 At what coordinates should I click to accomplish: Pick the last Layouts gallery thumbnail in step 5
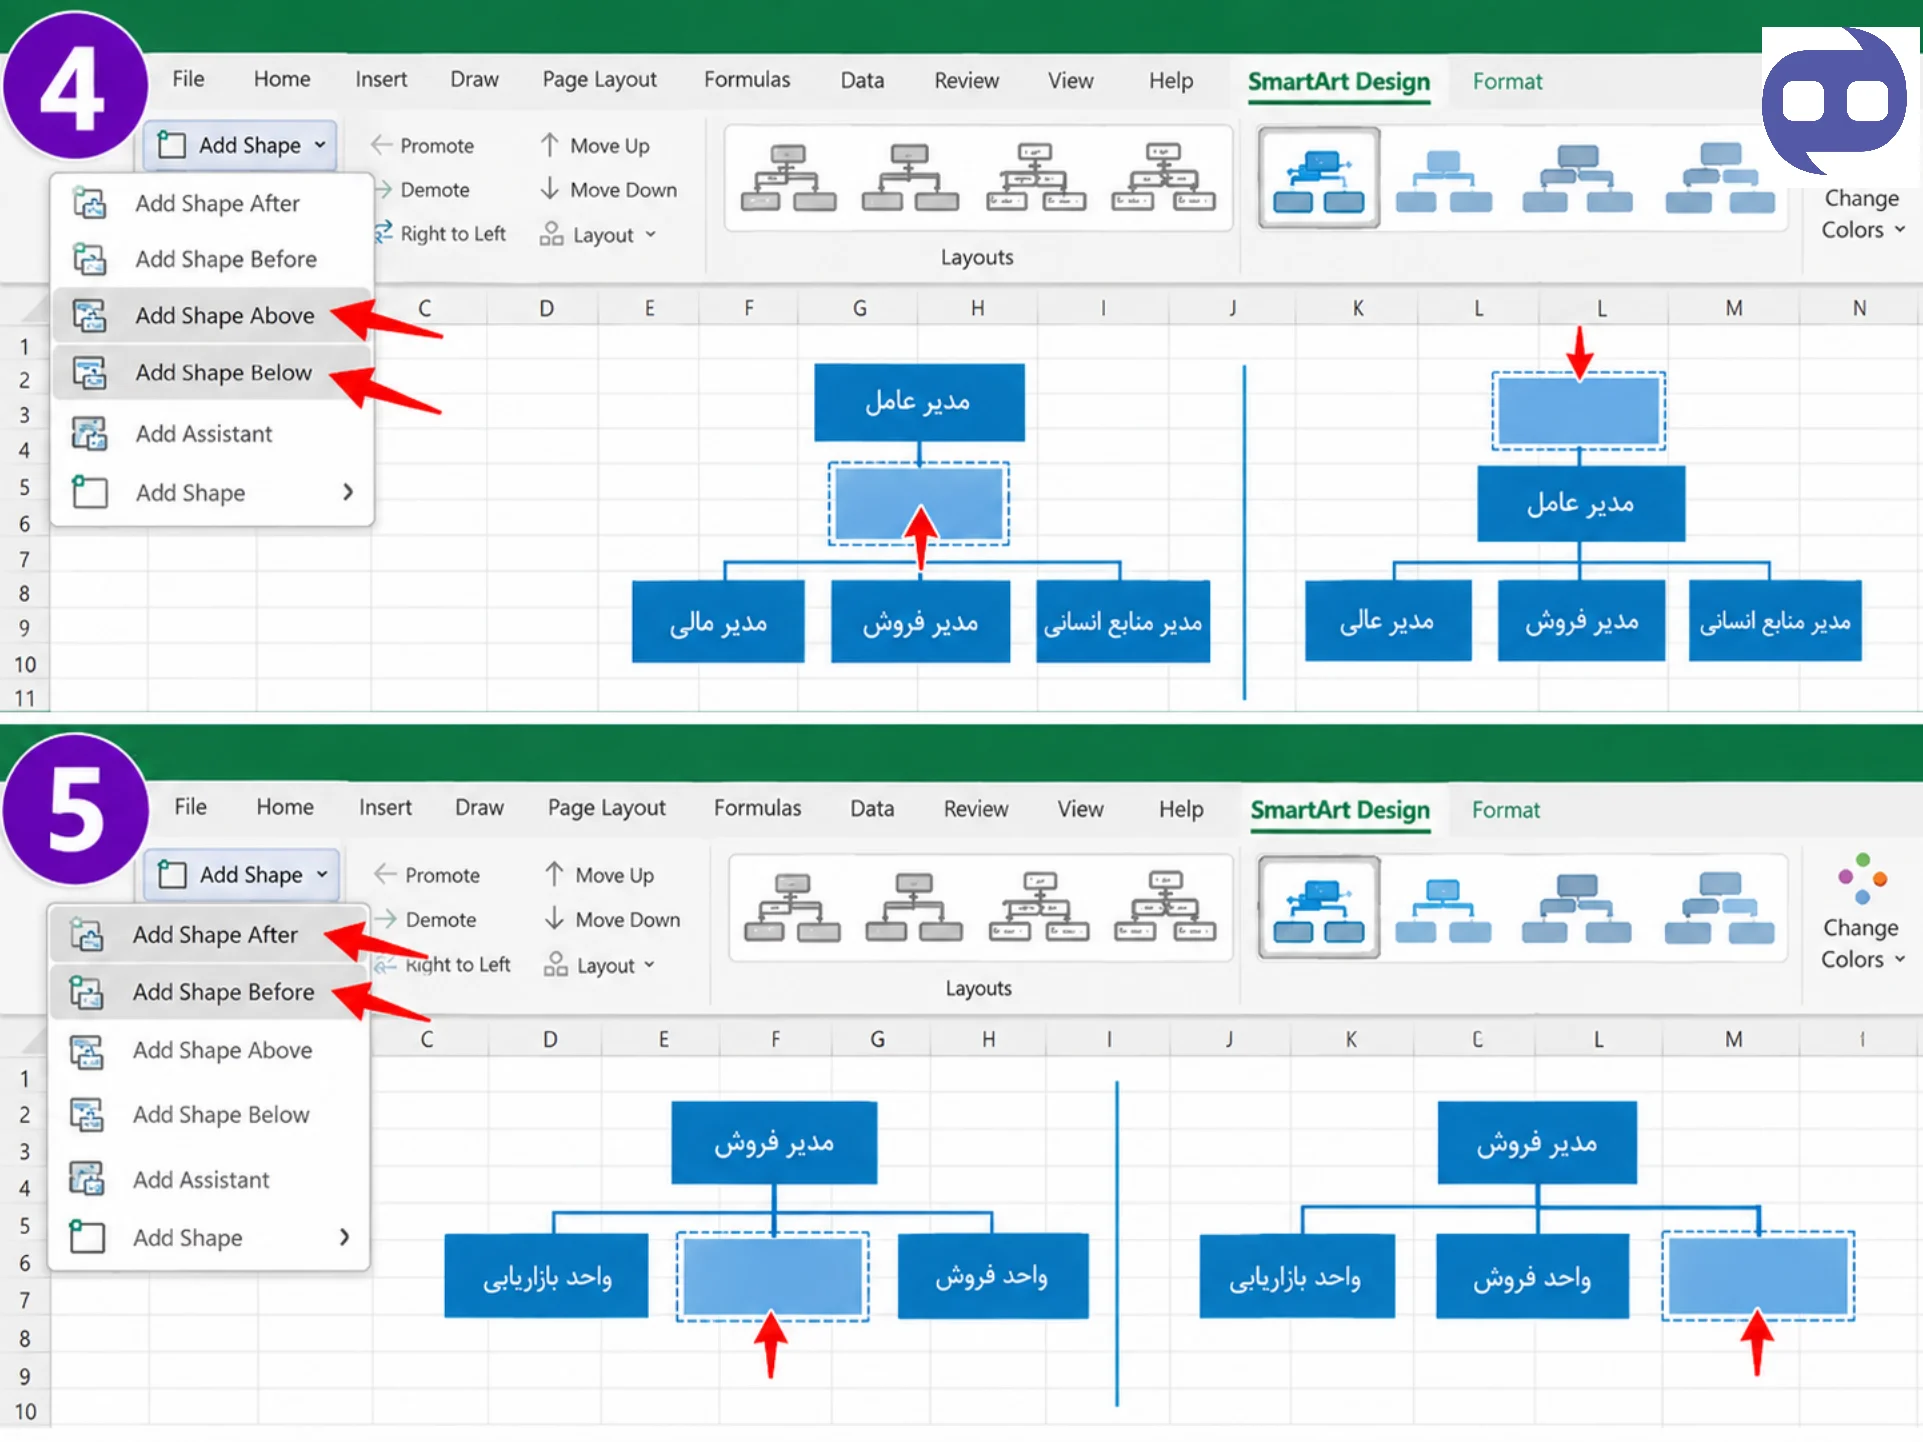(1166, 907)
